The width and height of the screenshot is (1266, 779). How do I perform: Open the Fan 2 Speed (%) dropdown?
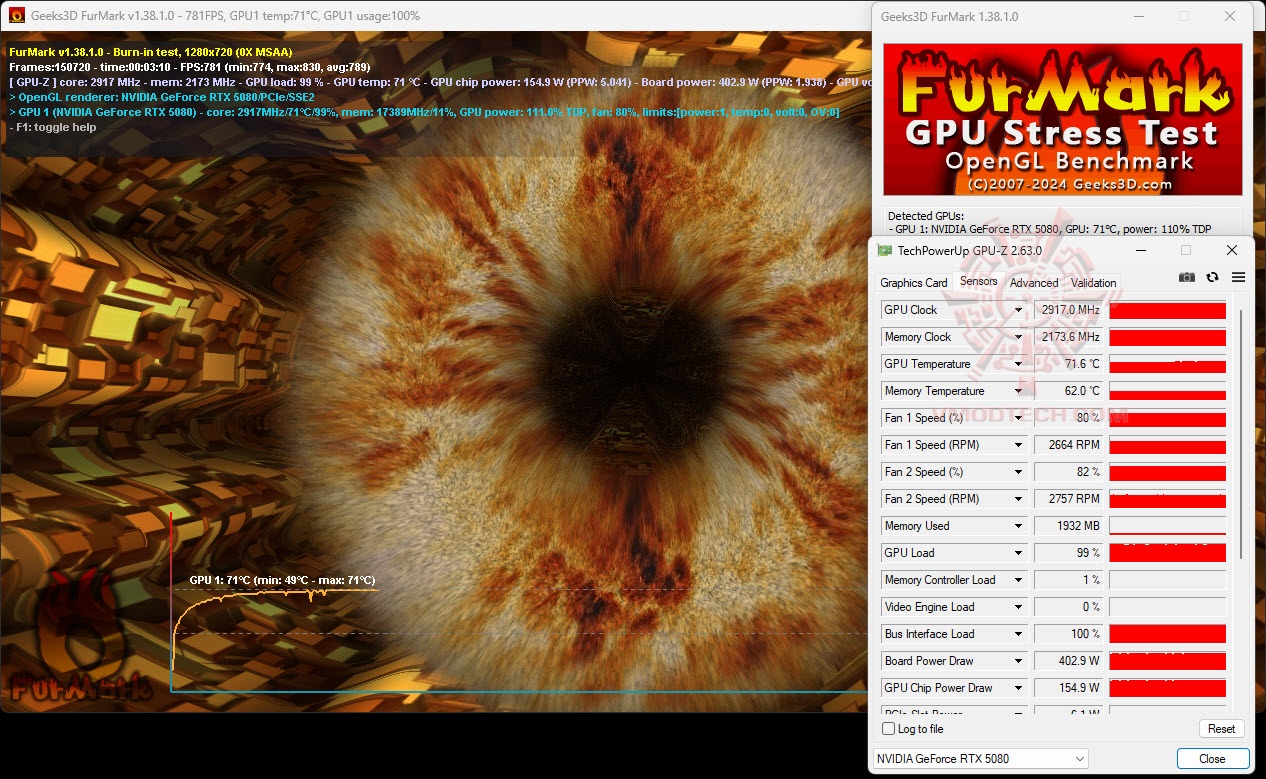pyautogui.click(x=1019, y=472)
